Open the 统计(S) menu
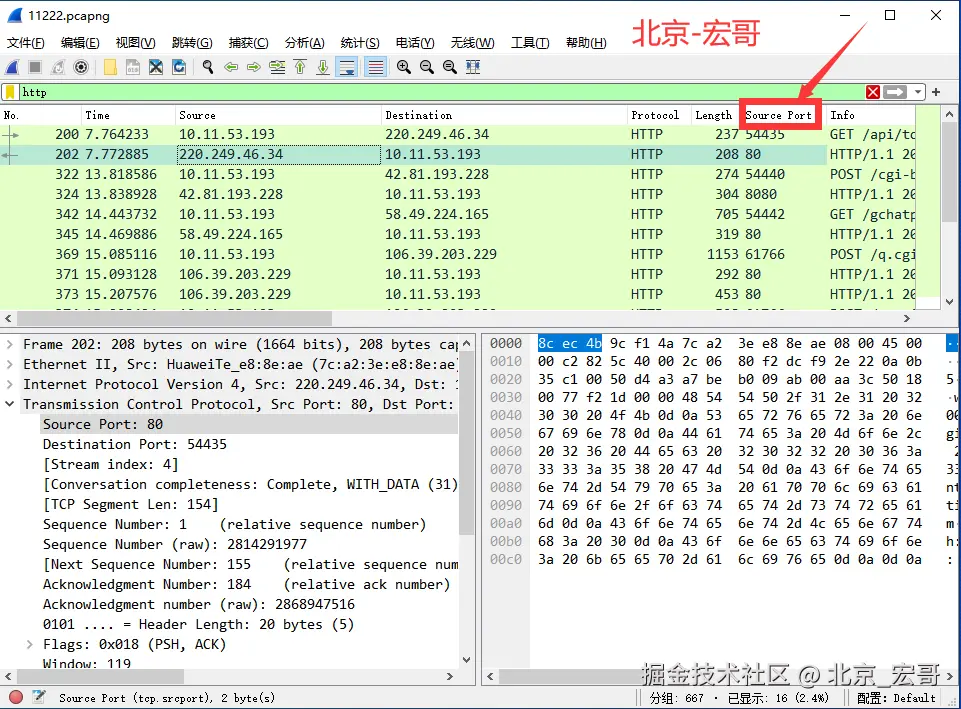 point(360,42)
